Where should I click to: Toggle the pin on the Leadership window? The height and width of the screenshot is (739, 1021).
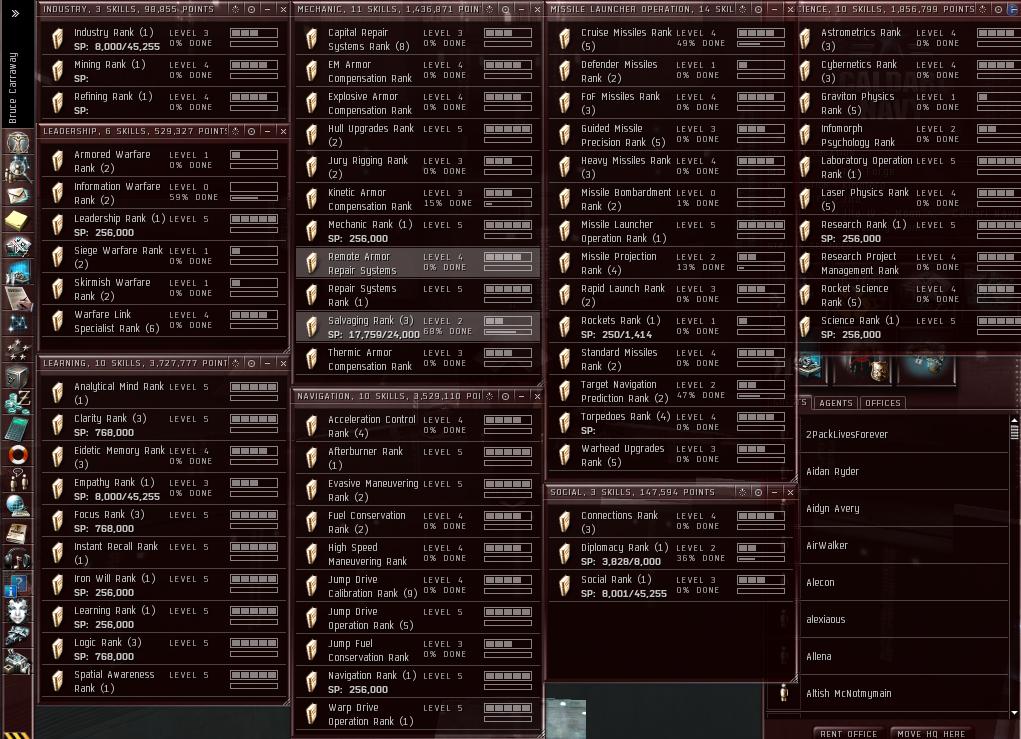(236, 131)
